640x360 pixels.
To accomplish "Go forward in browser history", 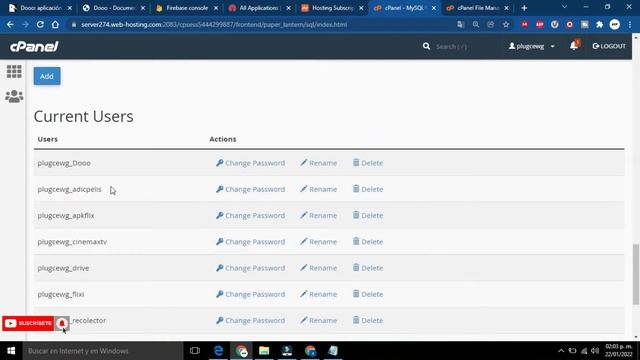I will coord(25,24).
